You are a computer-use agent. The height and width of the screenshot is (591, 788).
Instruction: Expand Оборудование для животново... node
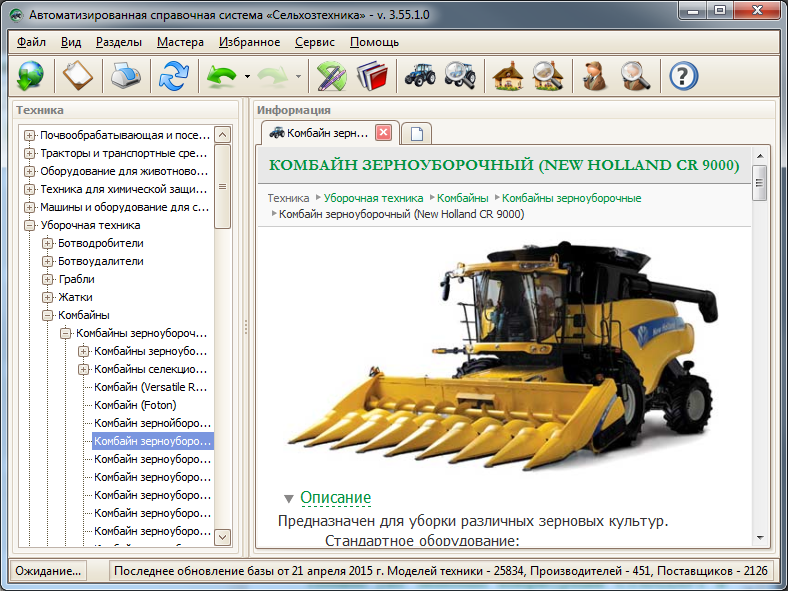click(30, 171)
